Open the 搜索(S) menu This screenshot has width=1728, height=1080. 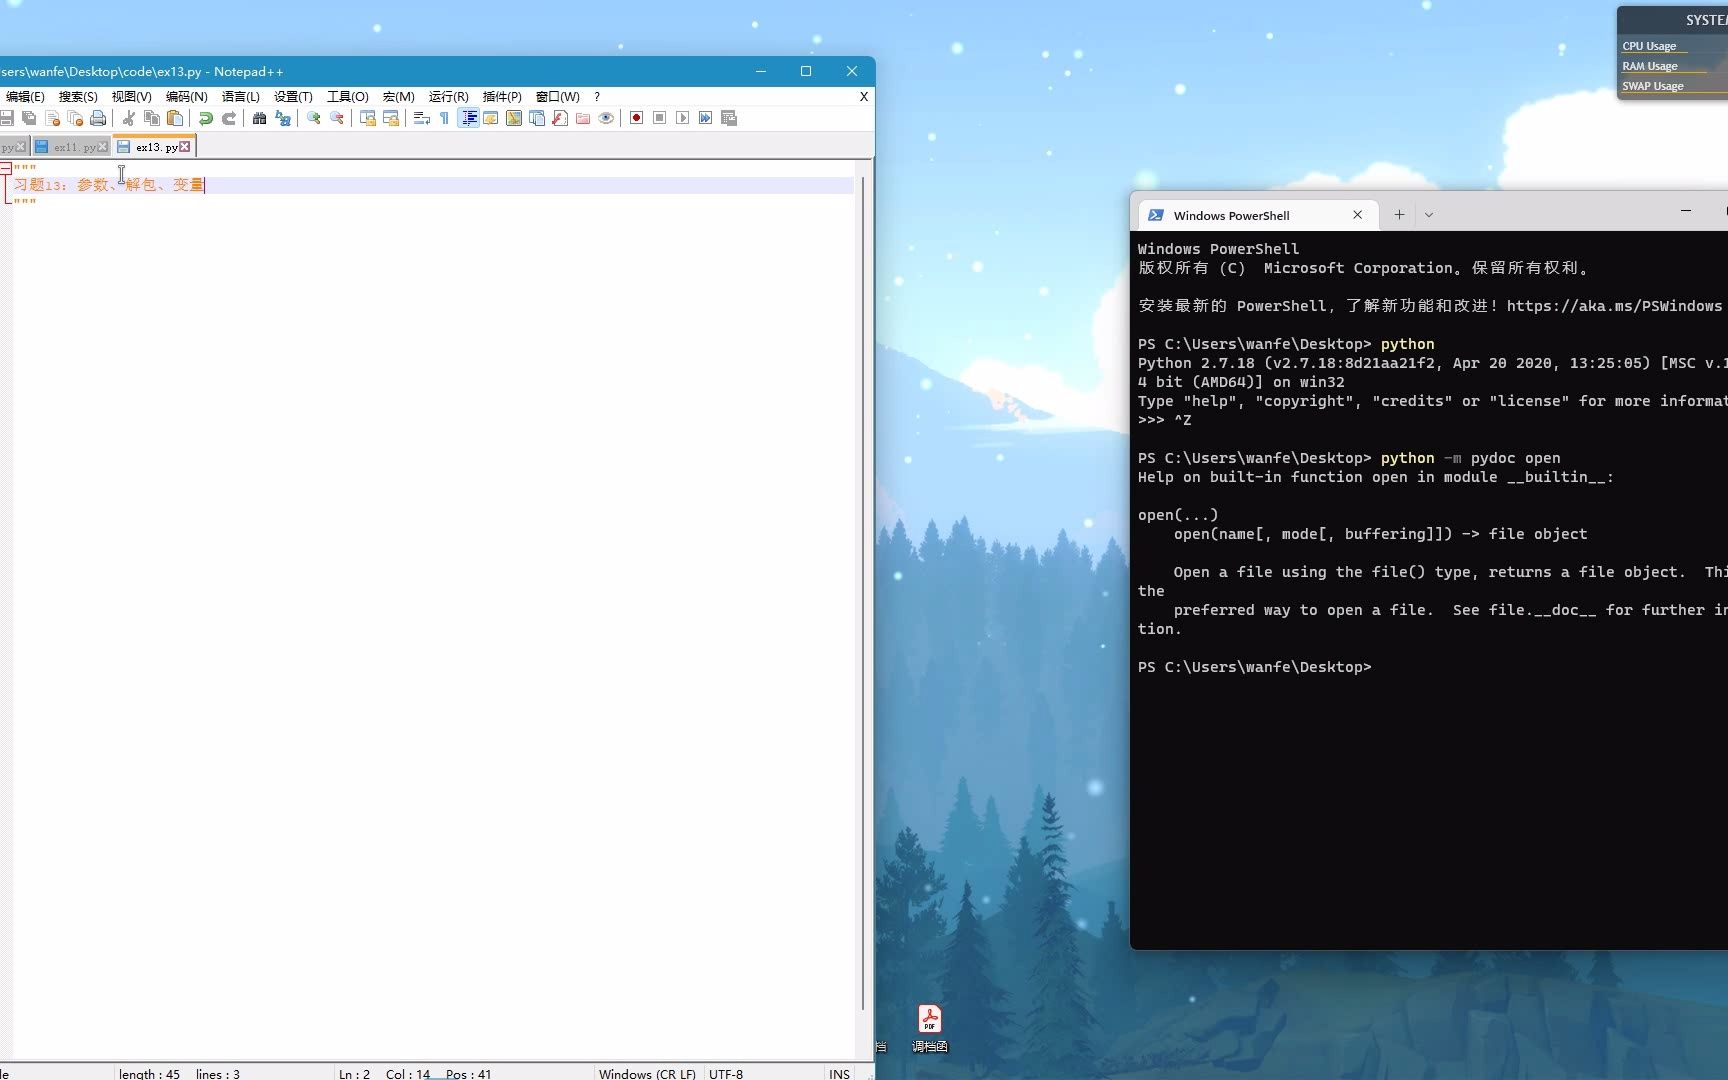click(78, 97)
